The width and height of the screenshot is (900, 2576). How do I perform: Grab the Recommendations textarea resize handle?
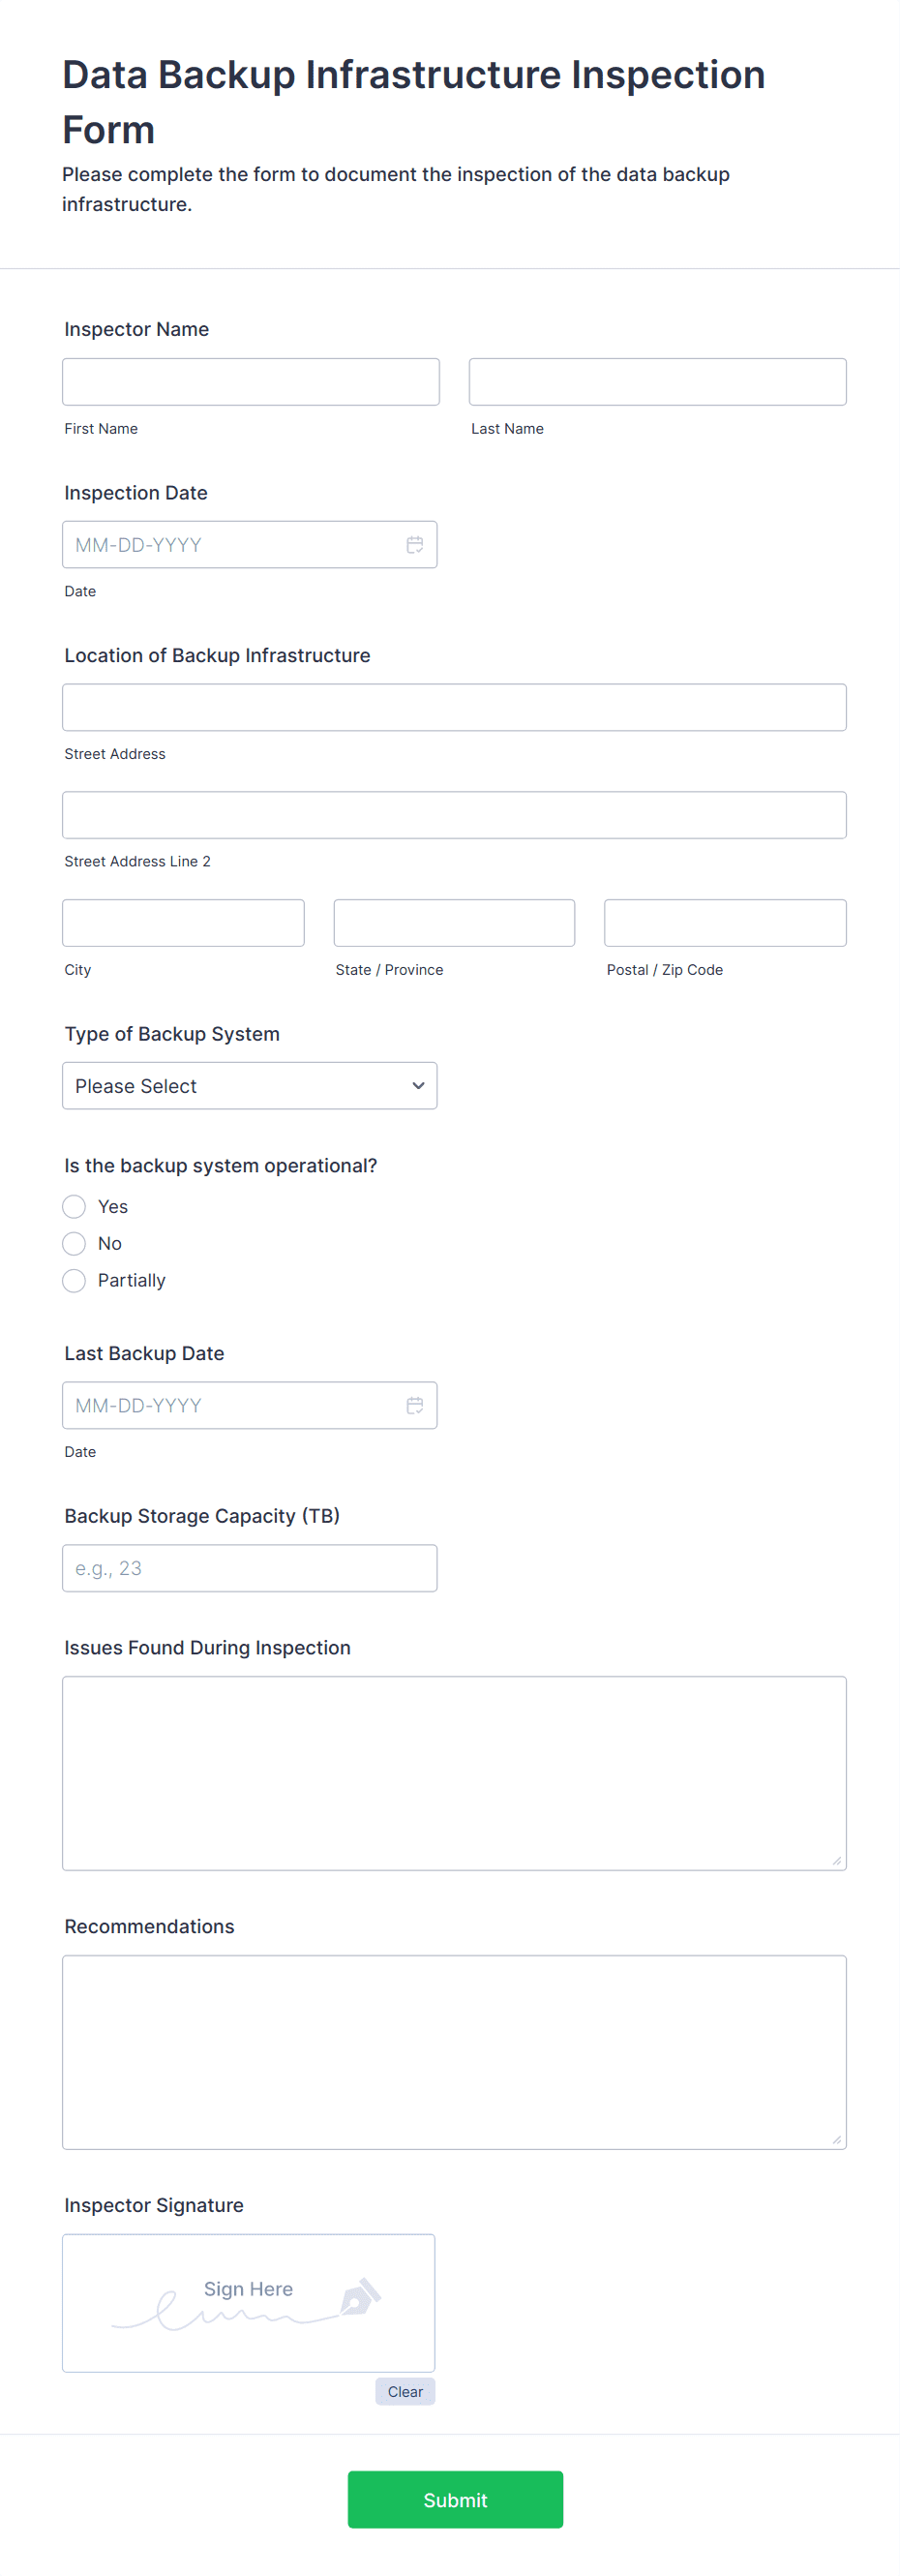click(837, 2140)
